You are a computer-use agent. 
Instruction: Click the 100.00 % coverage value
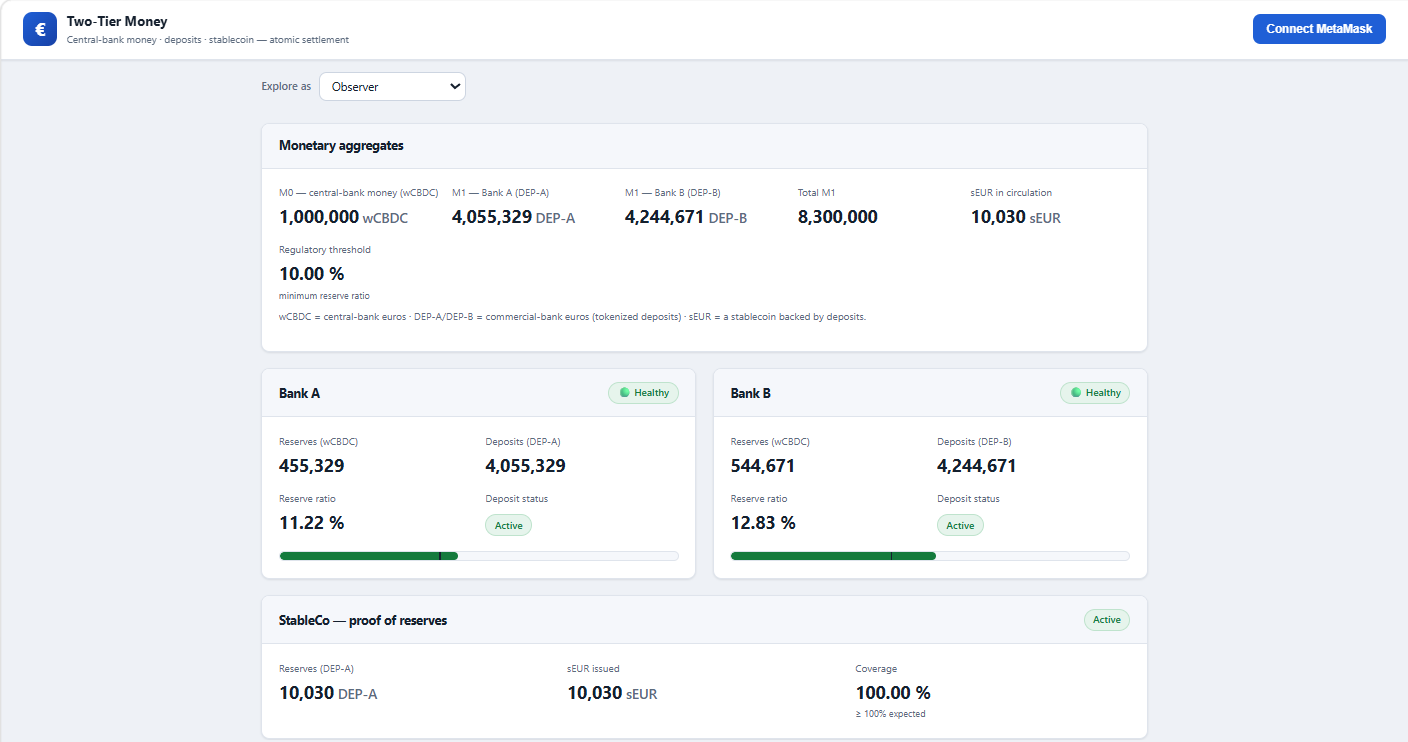(x=893, y=693)
